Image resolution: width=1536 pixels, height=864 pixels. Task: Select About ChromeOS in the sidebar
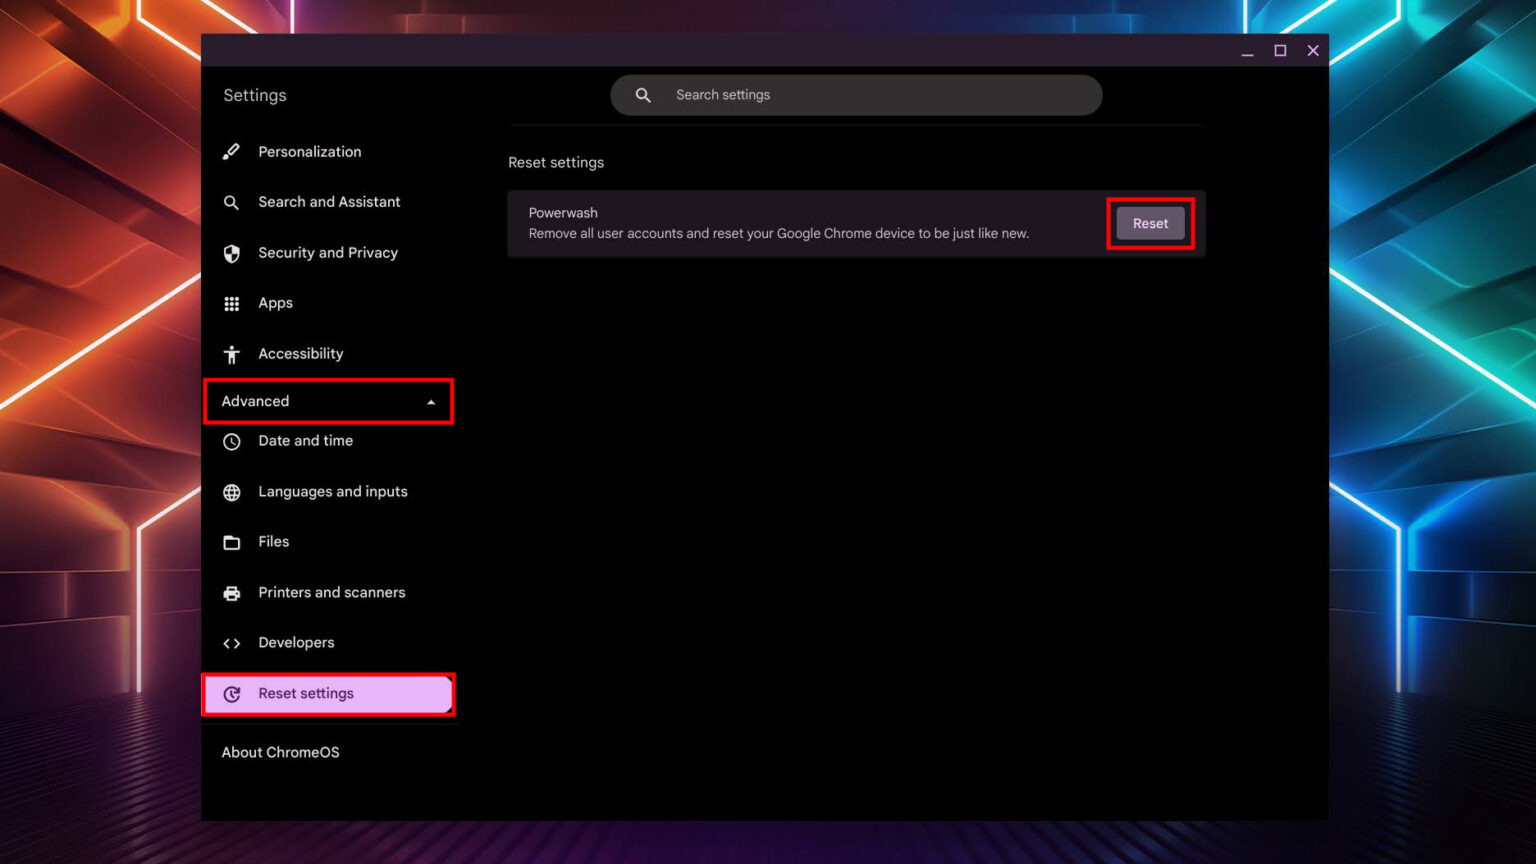tap(280, 751)
